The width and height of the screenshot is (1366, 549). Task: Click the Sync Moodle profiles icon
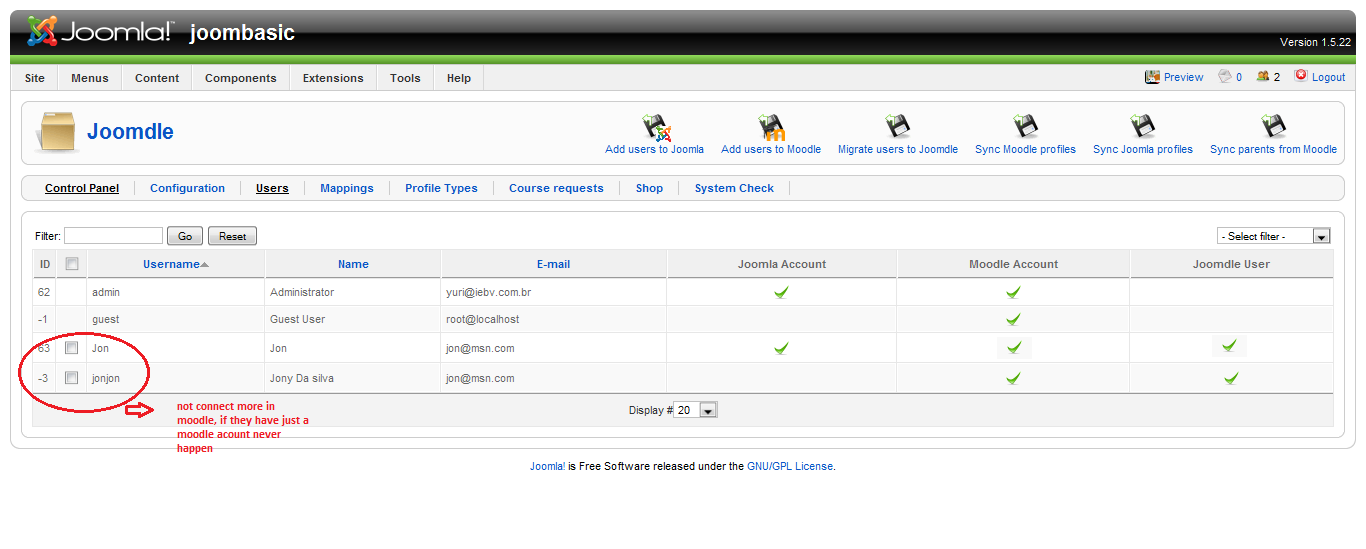1025,127
